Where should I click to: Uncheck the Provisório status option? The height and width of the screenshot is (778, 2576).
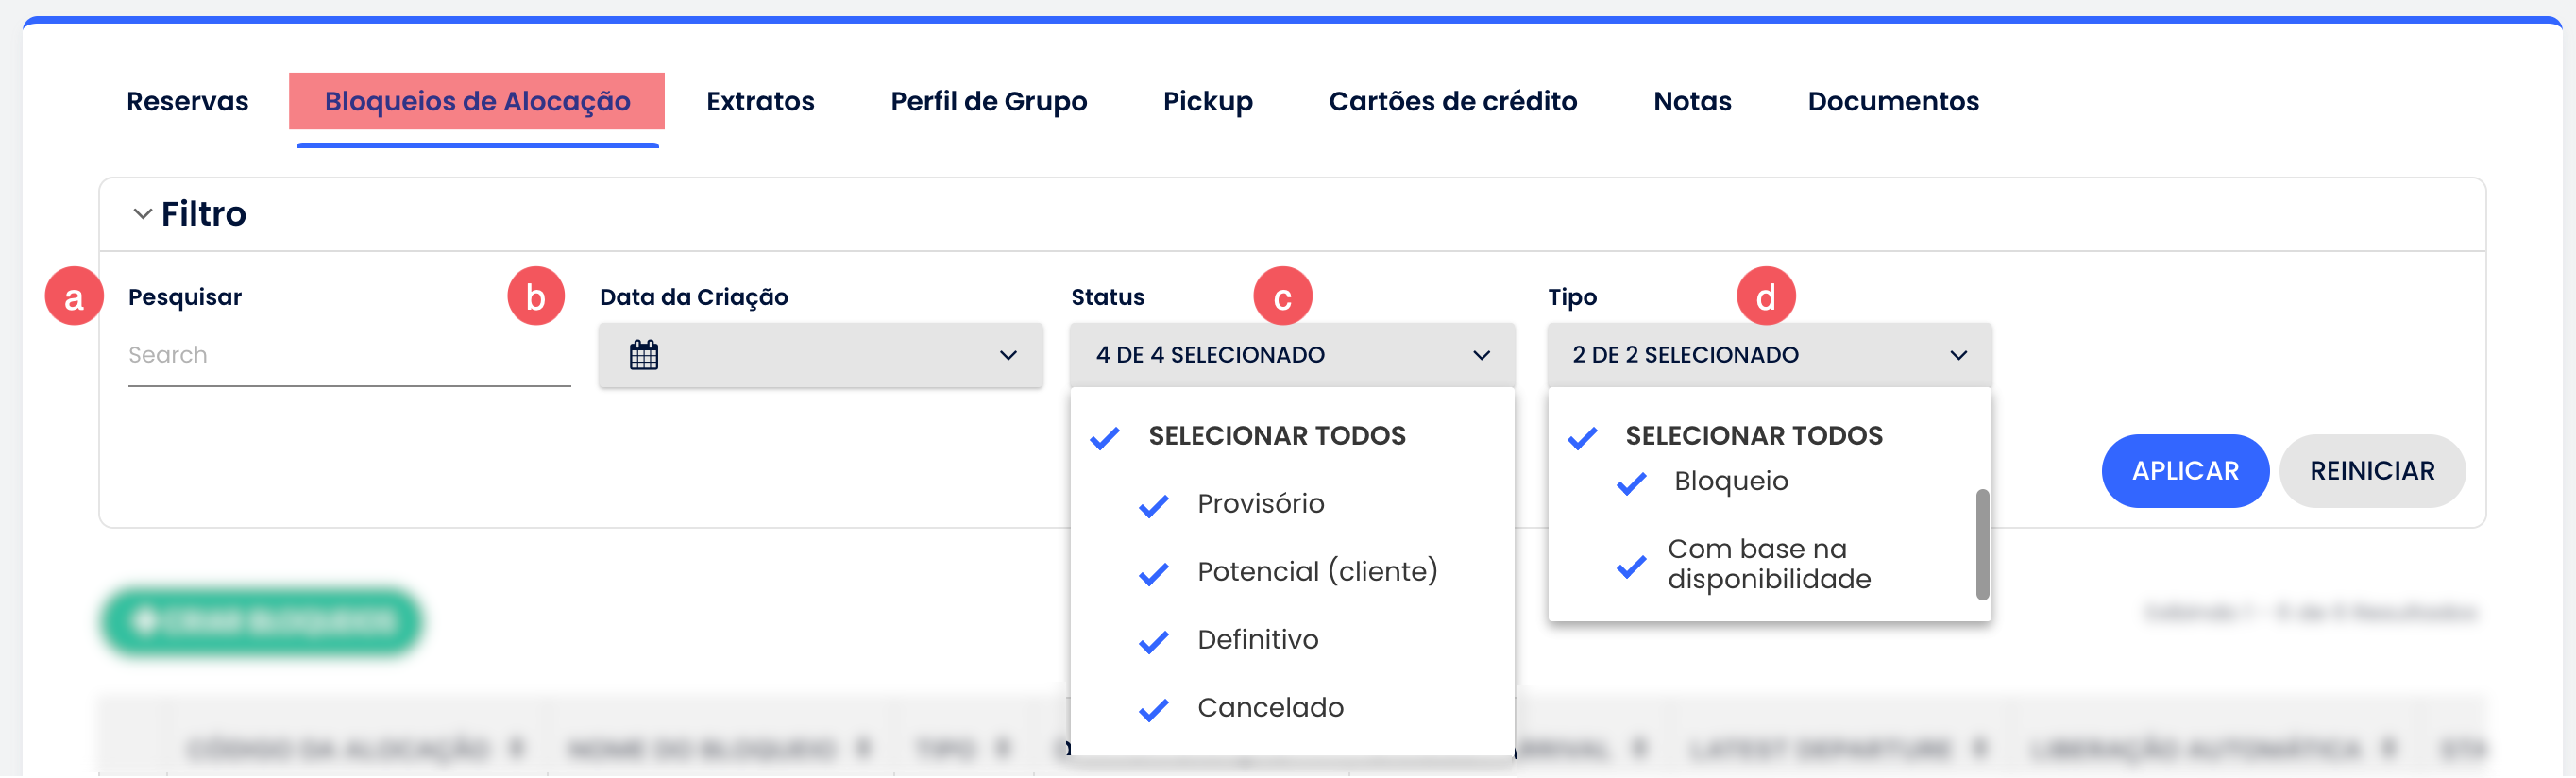pyautogui.click(x=1154, y=506)
